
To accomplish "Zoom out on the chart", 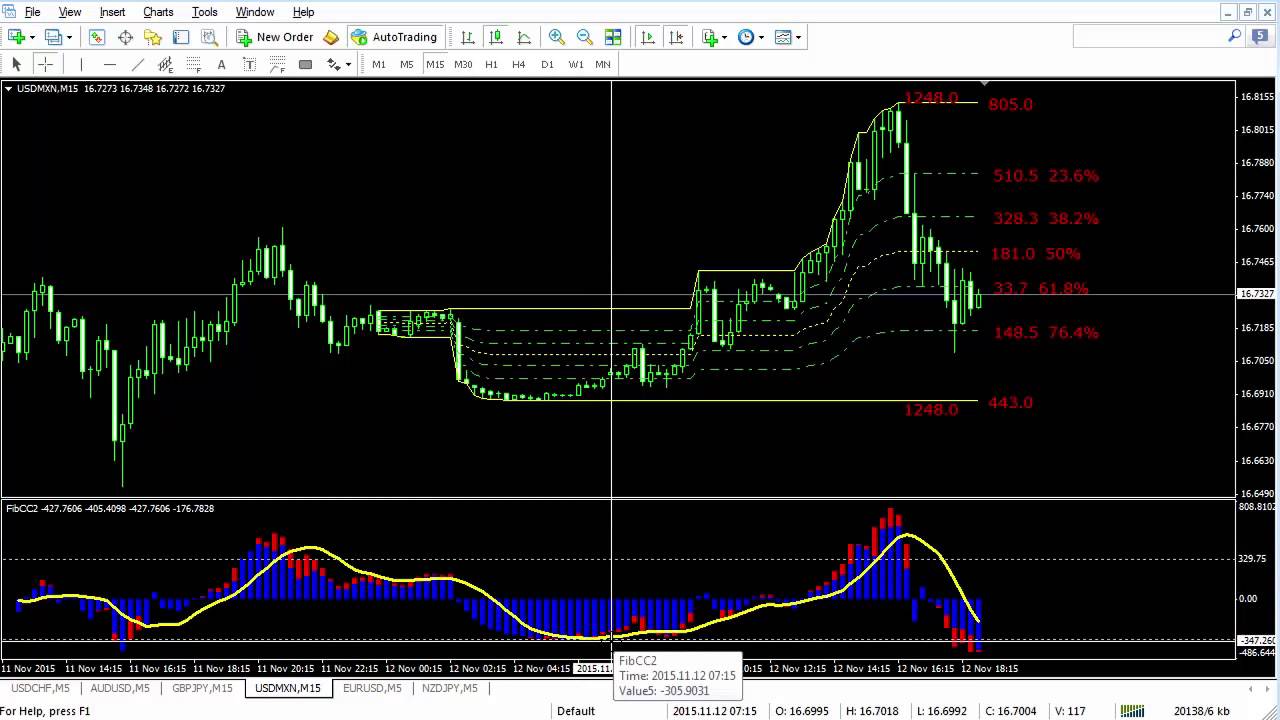I will click(x=585, y=37).
